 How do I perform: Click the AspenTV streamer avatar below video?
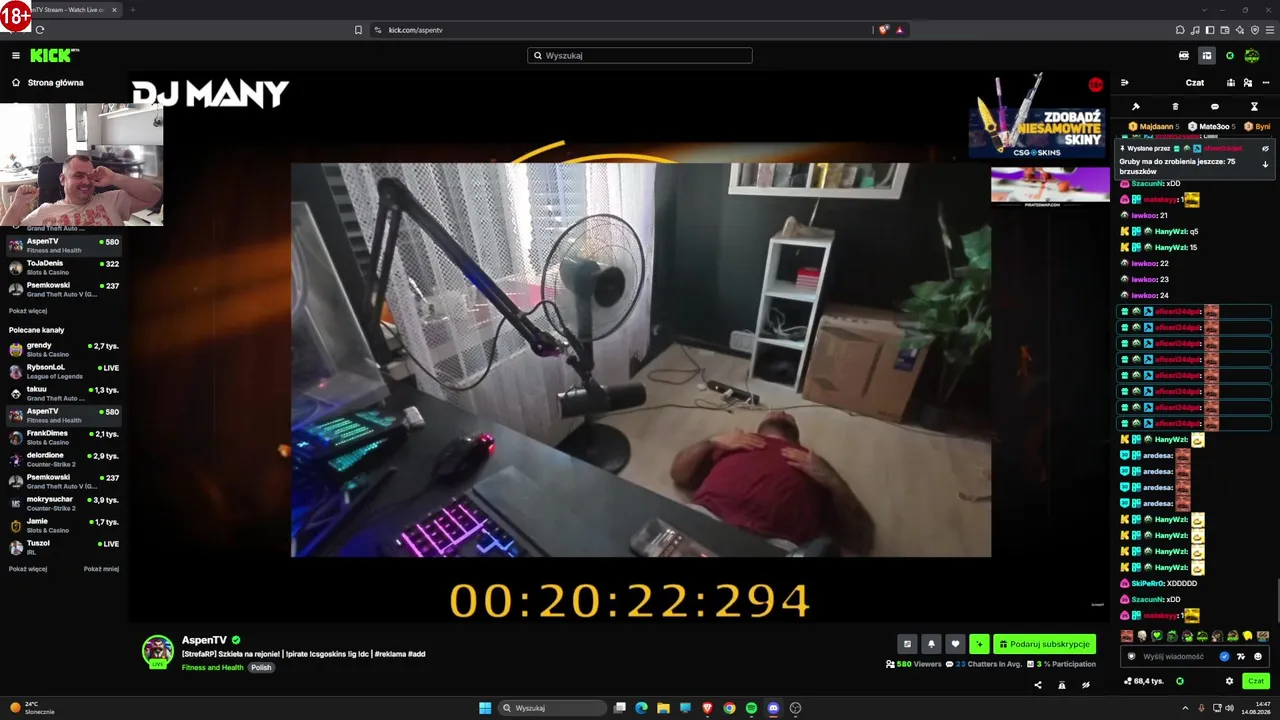158,651
